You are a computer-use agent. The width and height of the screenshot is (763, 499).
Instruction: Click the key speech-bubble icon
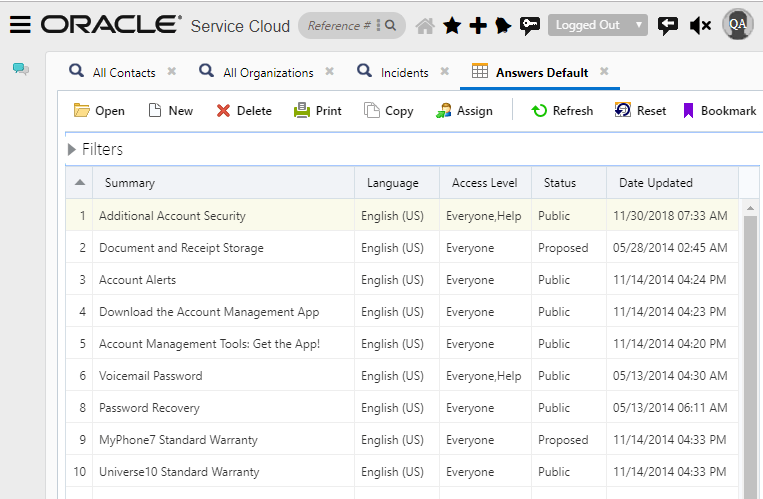tap(529, 25)
